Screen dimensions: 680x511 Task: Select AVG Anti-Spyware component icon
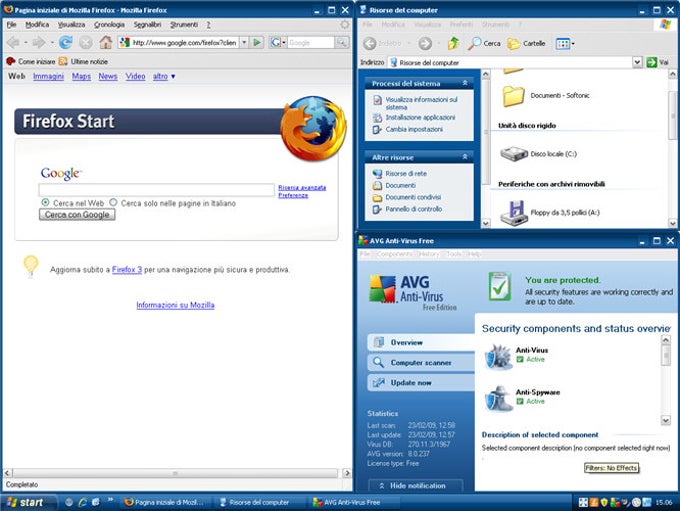[x=498, y=398]
